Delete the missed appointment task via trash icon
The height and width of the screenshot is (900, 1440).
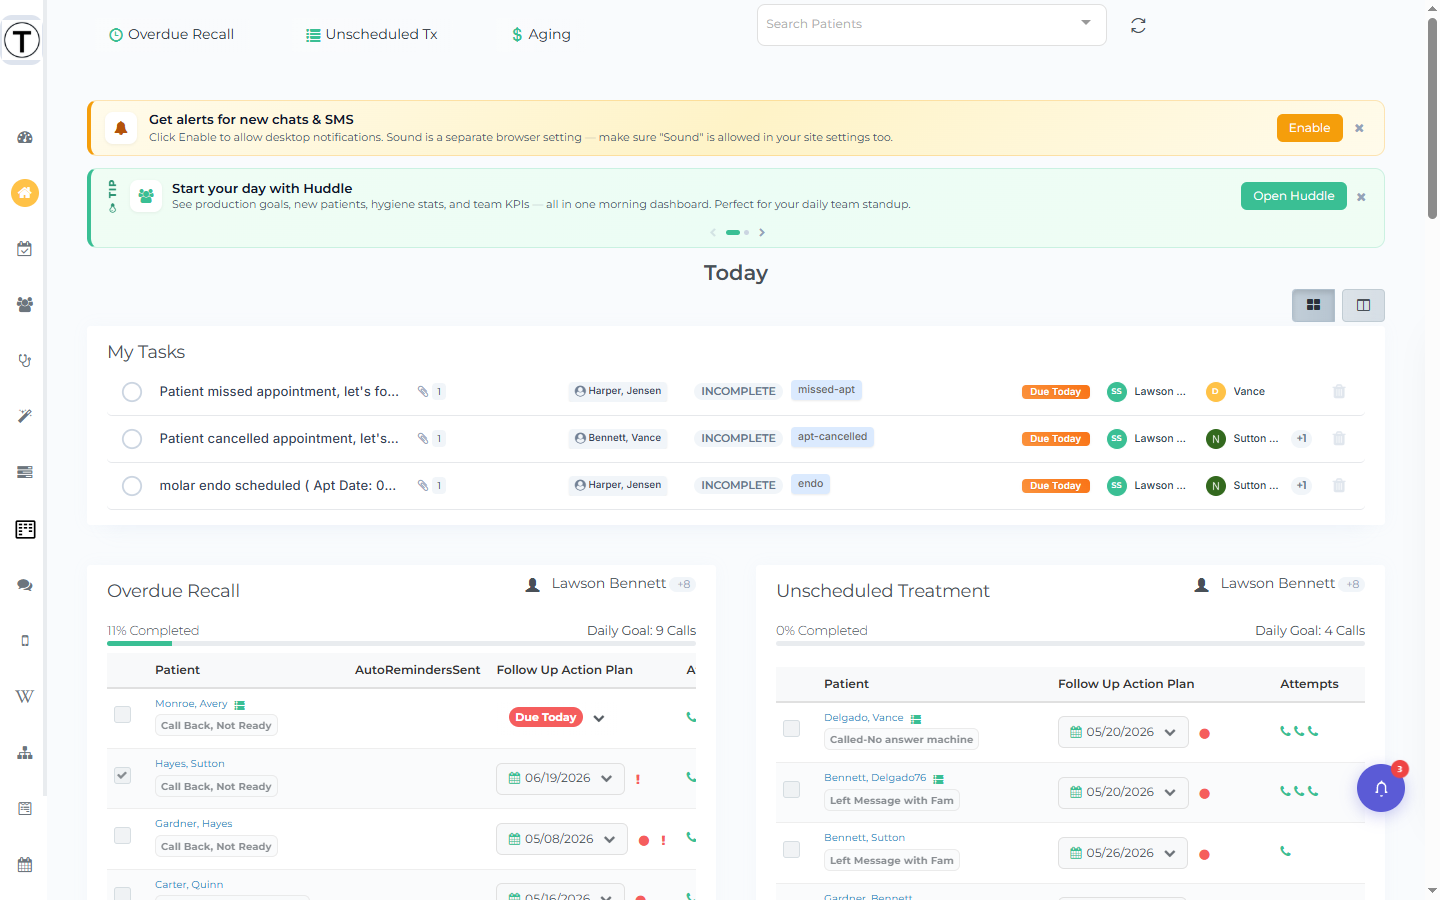point(1339,391)
